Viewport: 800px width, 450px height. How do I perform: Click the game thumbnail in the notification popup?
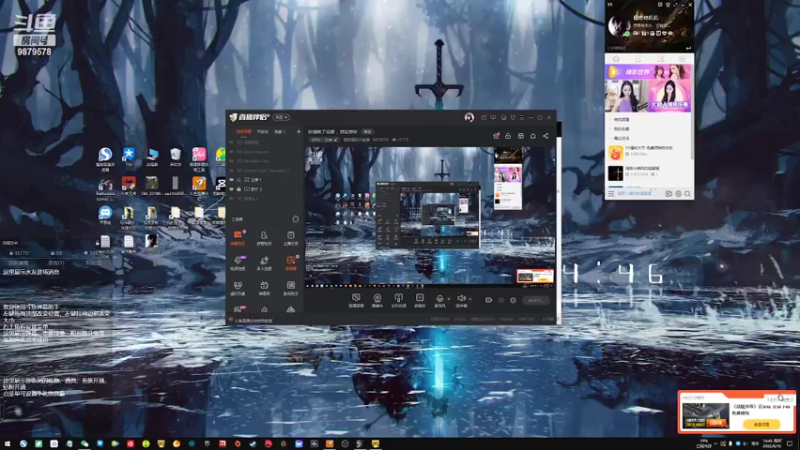point(706,416)
